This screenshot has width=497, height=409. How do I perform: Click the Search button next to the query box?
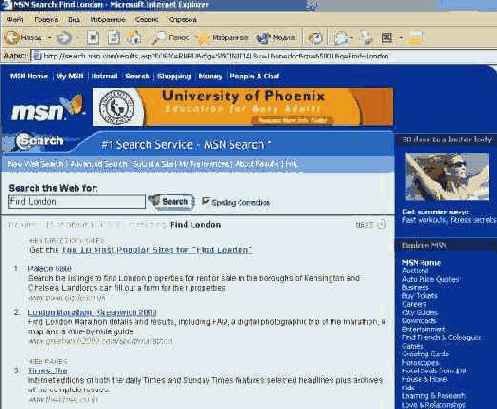click(171, 202)
